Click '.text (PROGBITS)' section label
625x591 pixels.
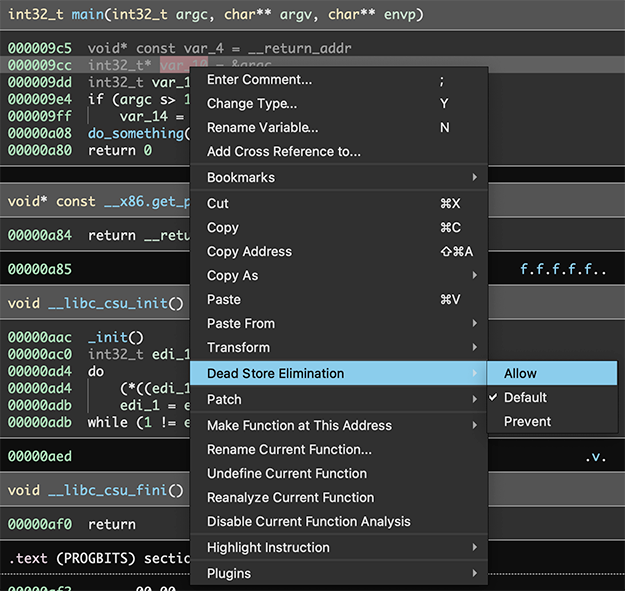tap(72, 558)
